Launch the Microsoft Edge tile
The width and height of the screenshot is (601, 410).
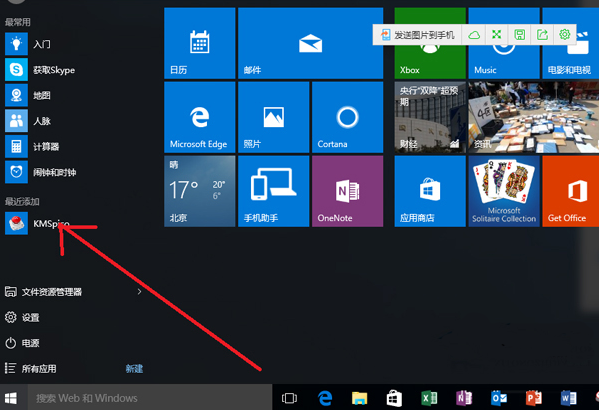click(200, 117)
